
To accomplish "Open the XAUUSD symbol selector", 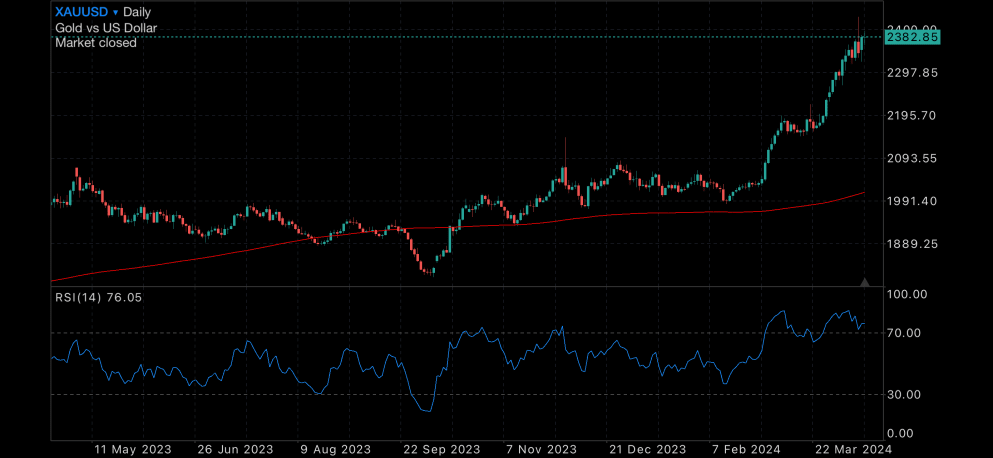I will (x=82, y=12).
